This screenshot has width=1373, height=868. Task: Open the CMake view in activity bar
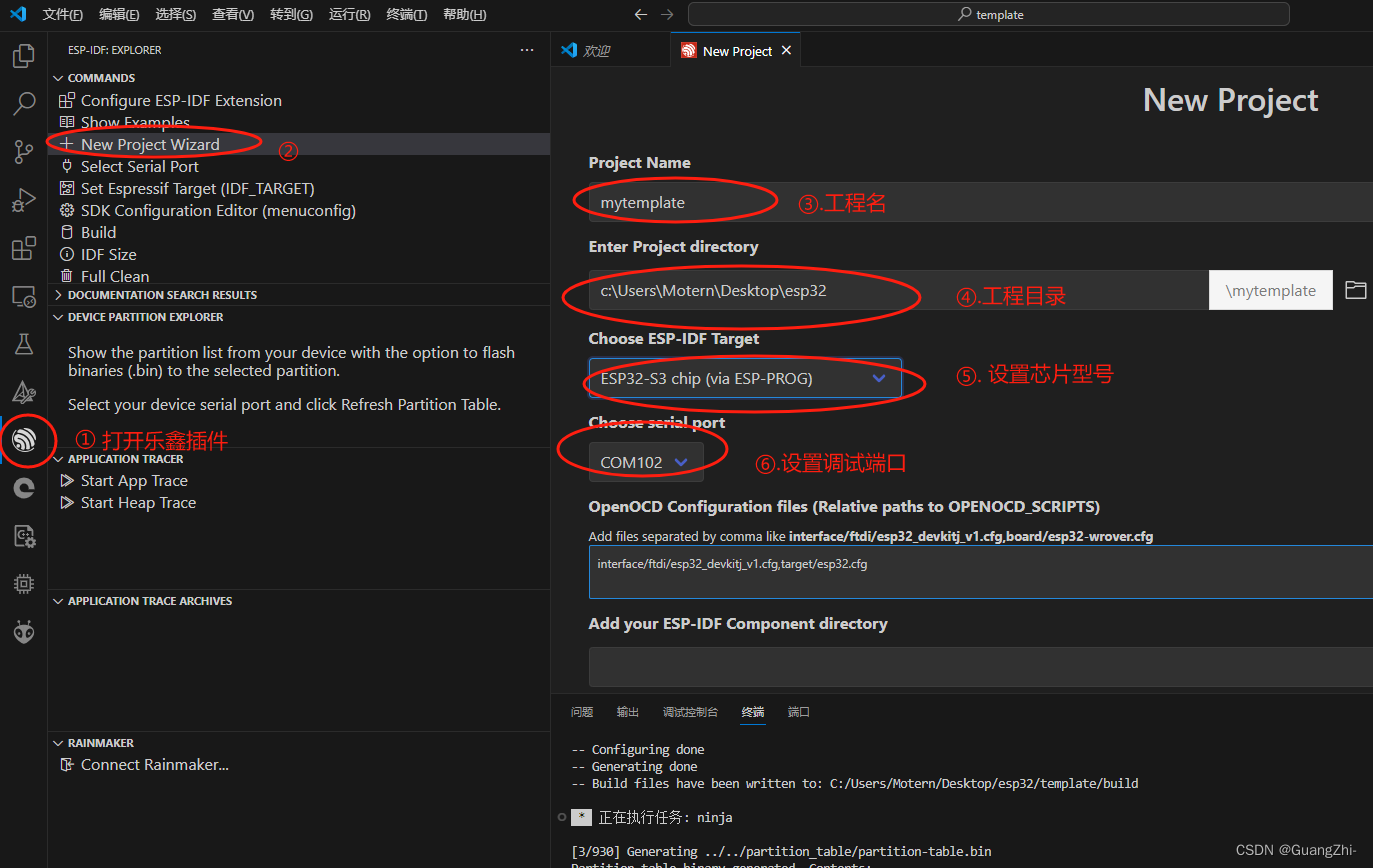23,392
